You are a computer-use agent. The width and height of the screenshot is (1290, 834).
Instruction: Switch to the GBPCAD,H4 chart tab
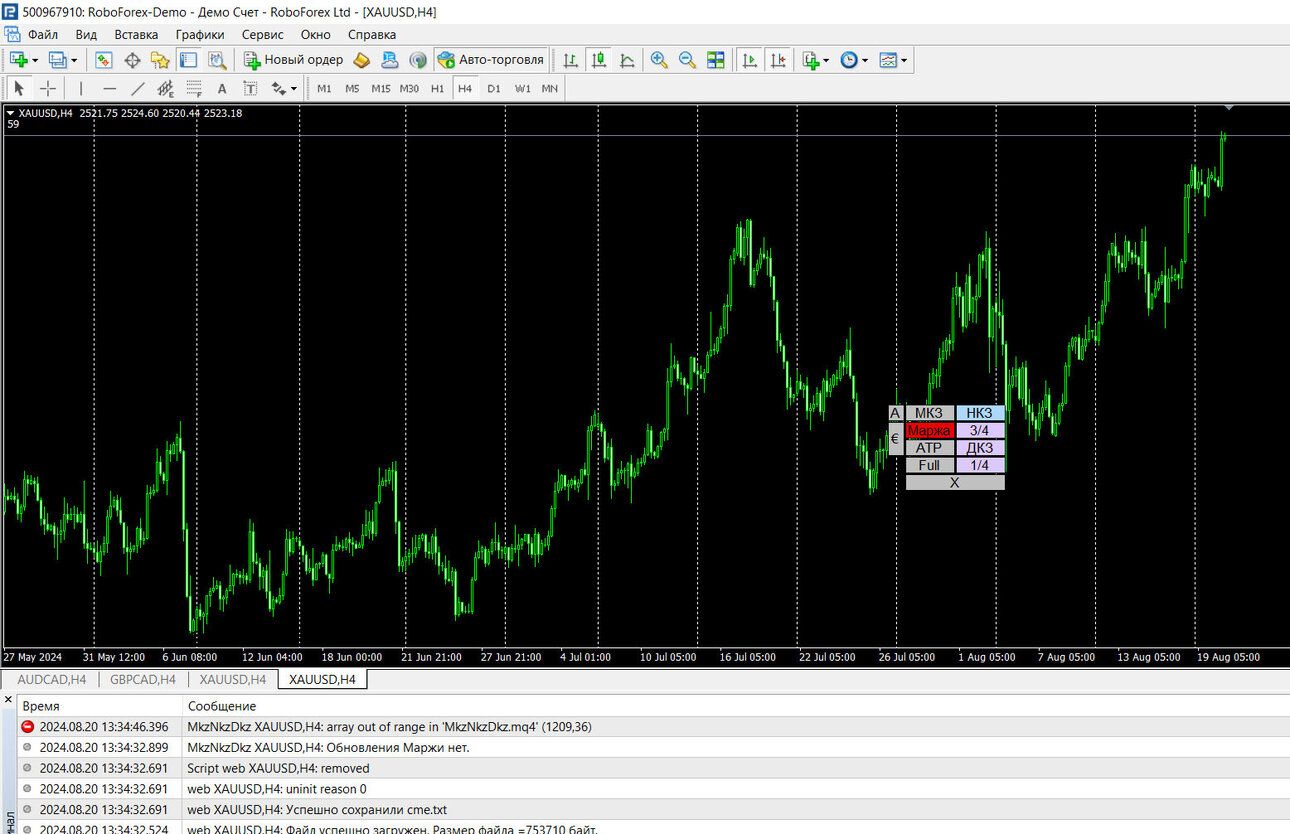(x=143, y=680)
